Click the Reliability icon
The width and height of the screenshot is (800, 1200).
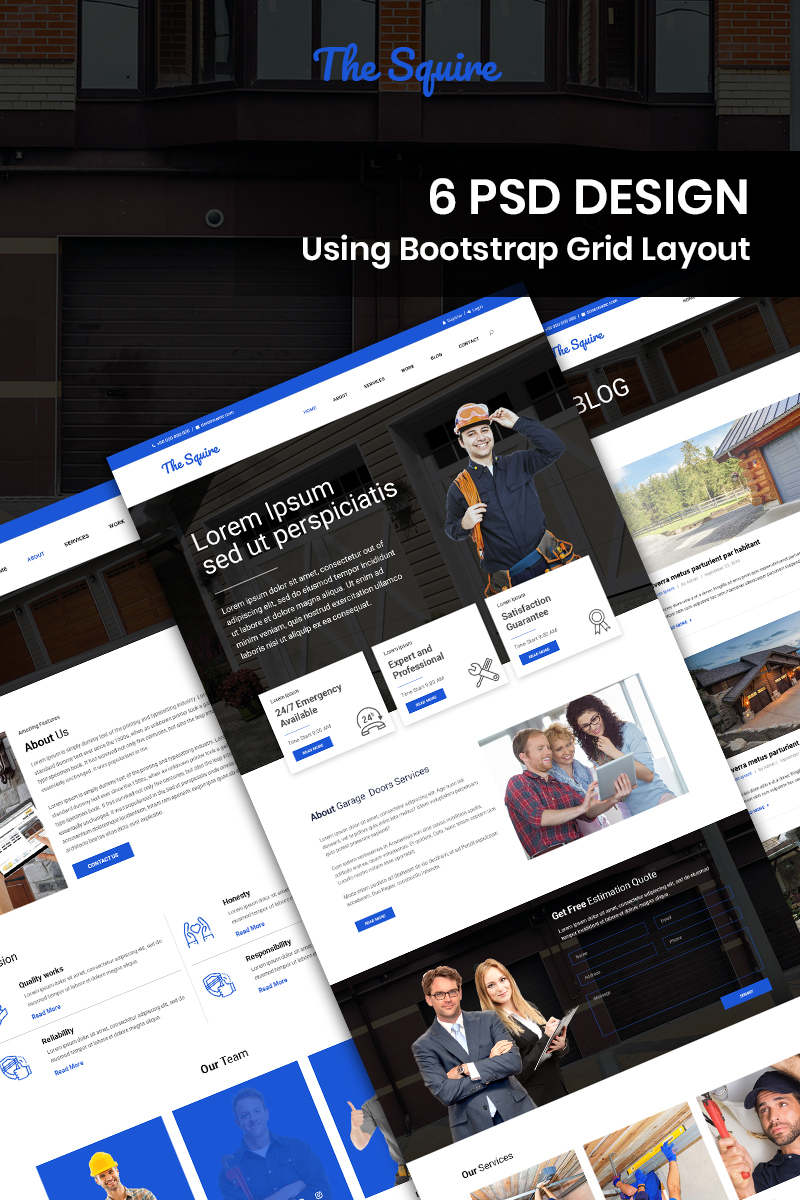pos(15,1067)
